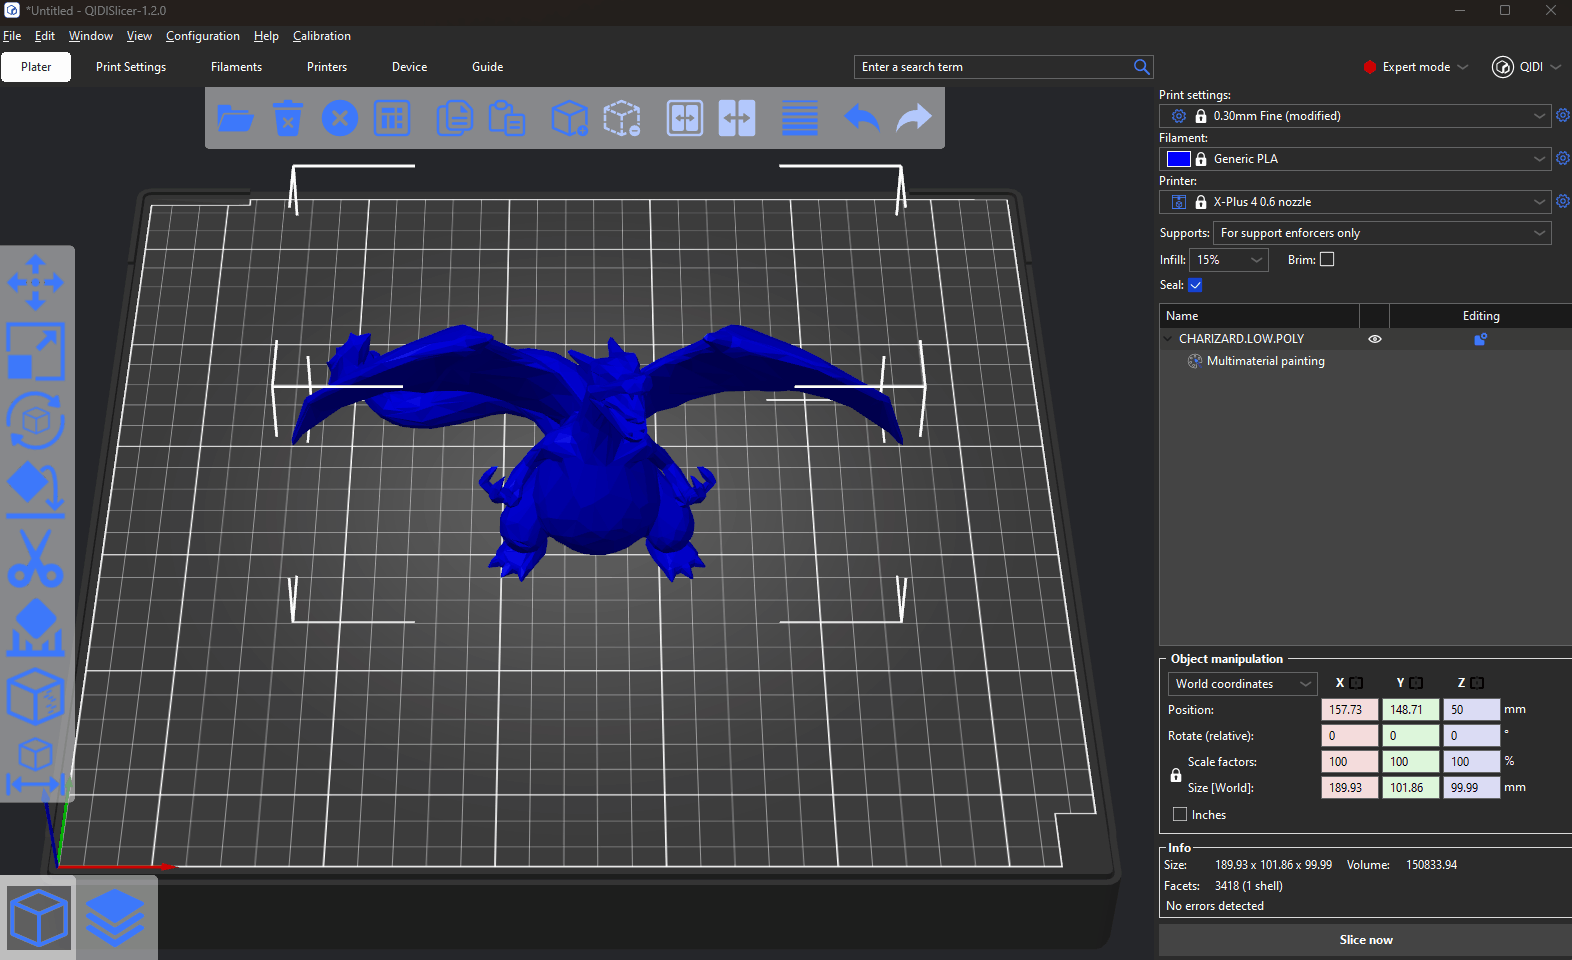This screenshot has height=960, width=1572.
Task: Click the Add model folder icon
Action: click(x=235, y=118)
